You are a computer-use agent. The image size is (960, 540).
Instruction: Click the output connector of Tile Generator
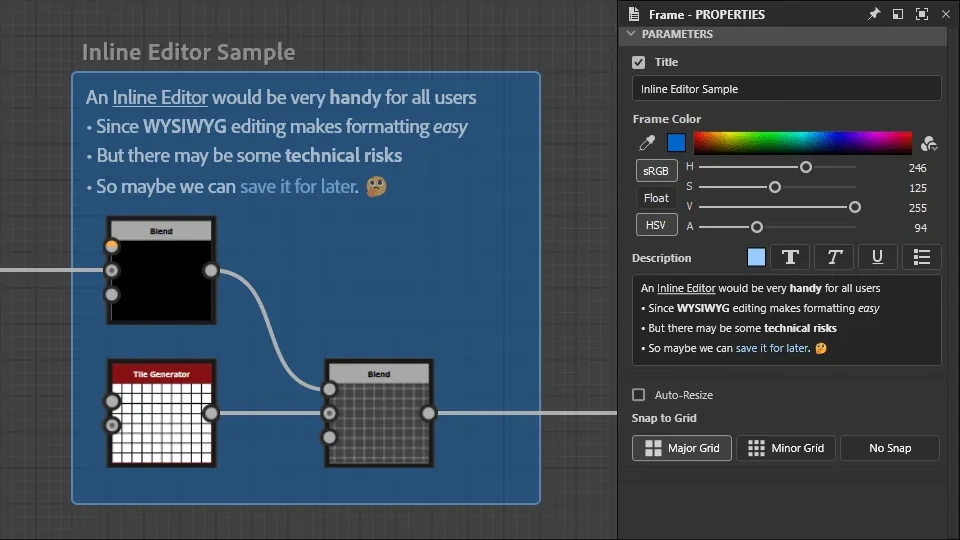[x=211, y=413]
